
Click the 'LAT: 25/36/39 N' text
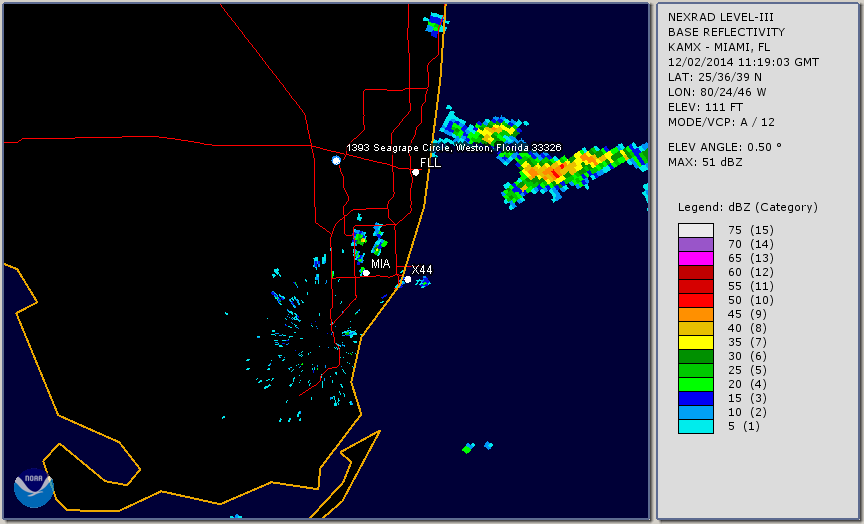(715, 77)
